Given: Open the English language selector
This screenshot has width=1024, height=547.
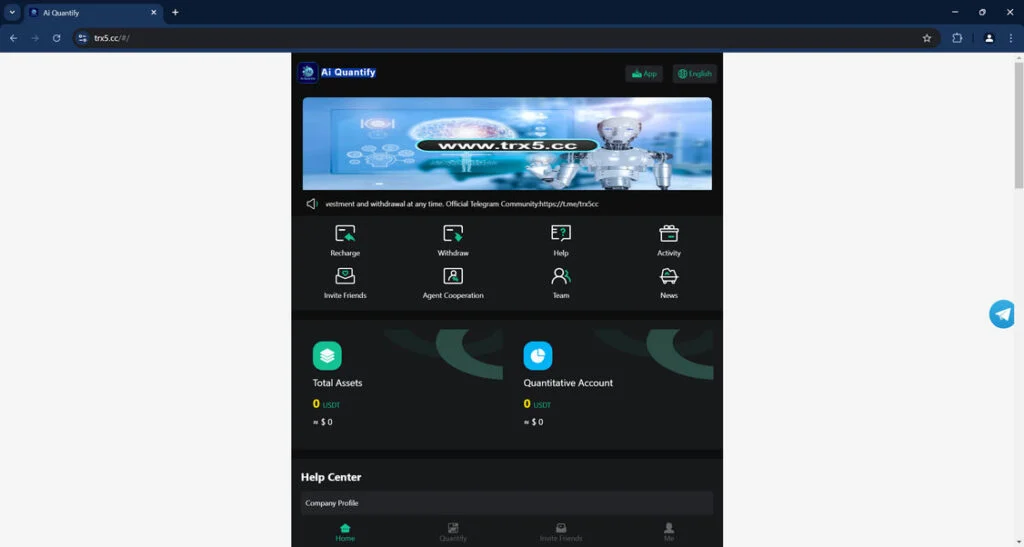Looking at the screenshot, I should (x=695, y=74).
